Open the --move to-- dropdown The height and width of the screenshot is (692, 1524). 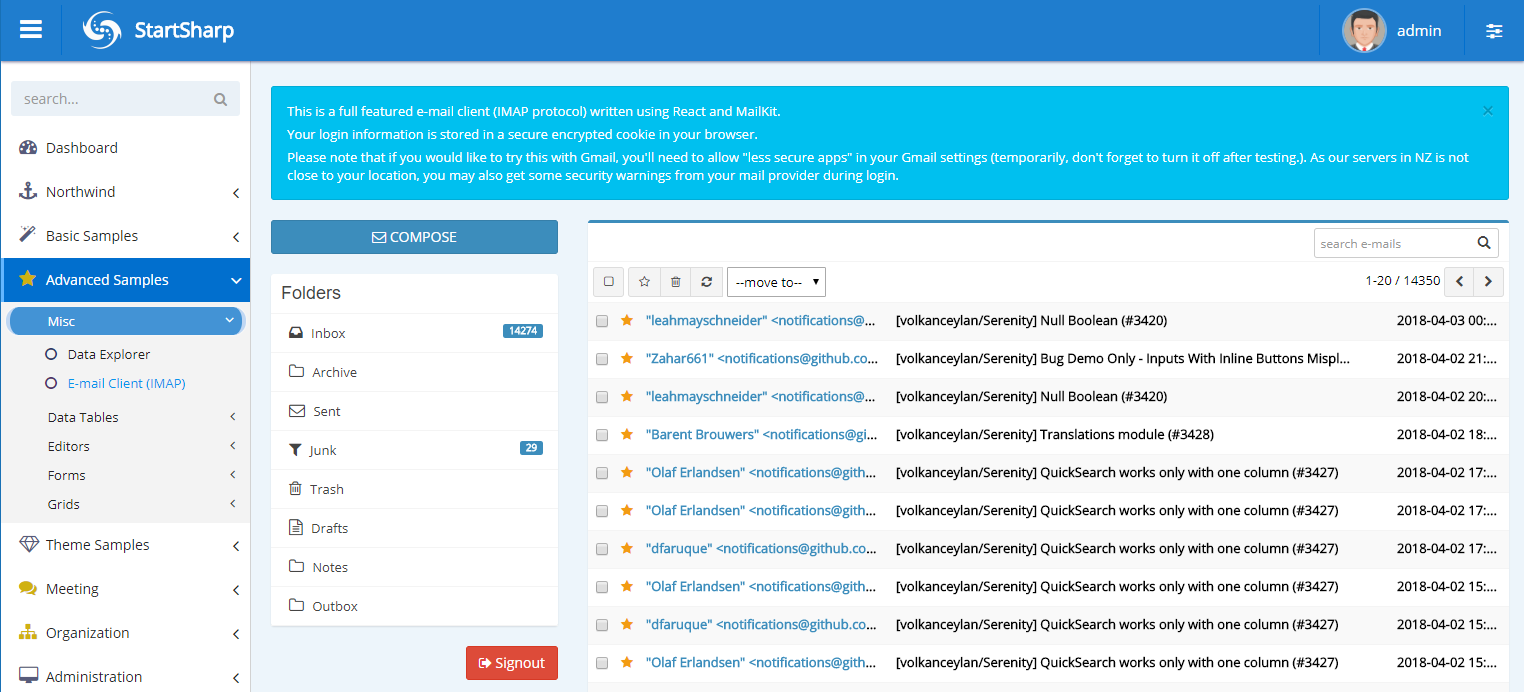click(x=776, y=281)
